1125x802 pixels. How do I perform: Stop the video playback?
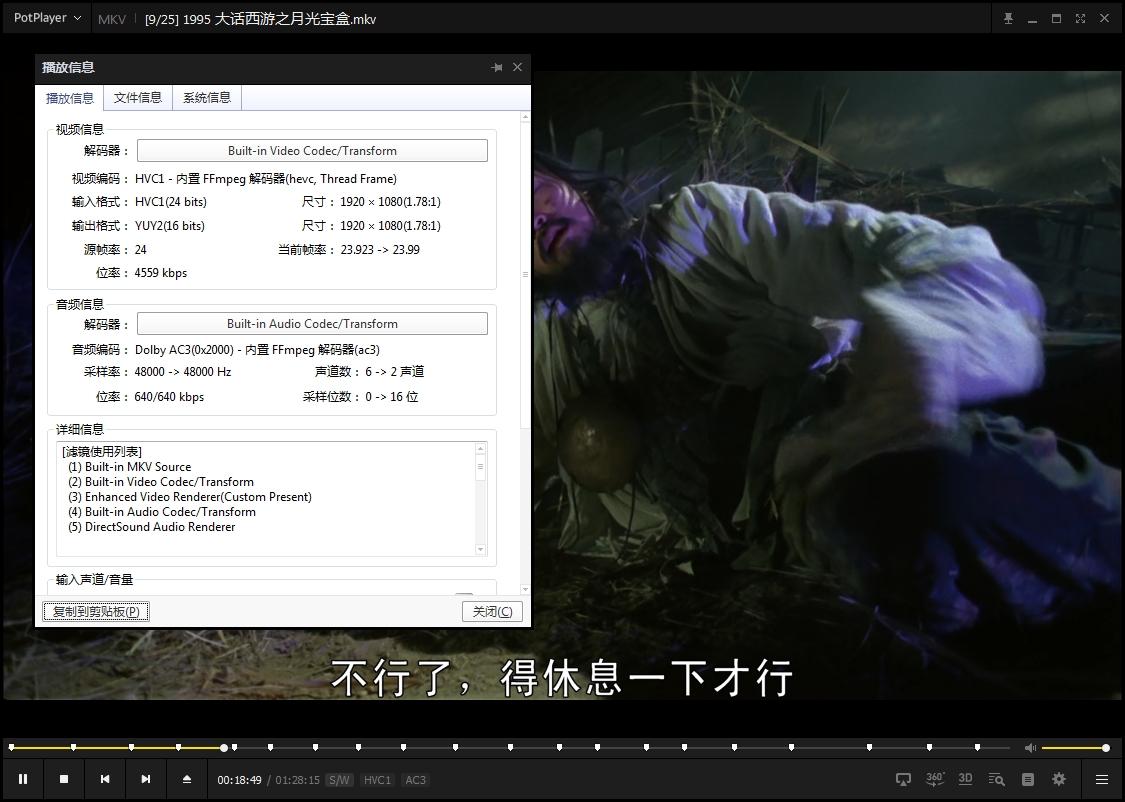tap(64, 779)
